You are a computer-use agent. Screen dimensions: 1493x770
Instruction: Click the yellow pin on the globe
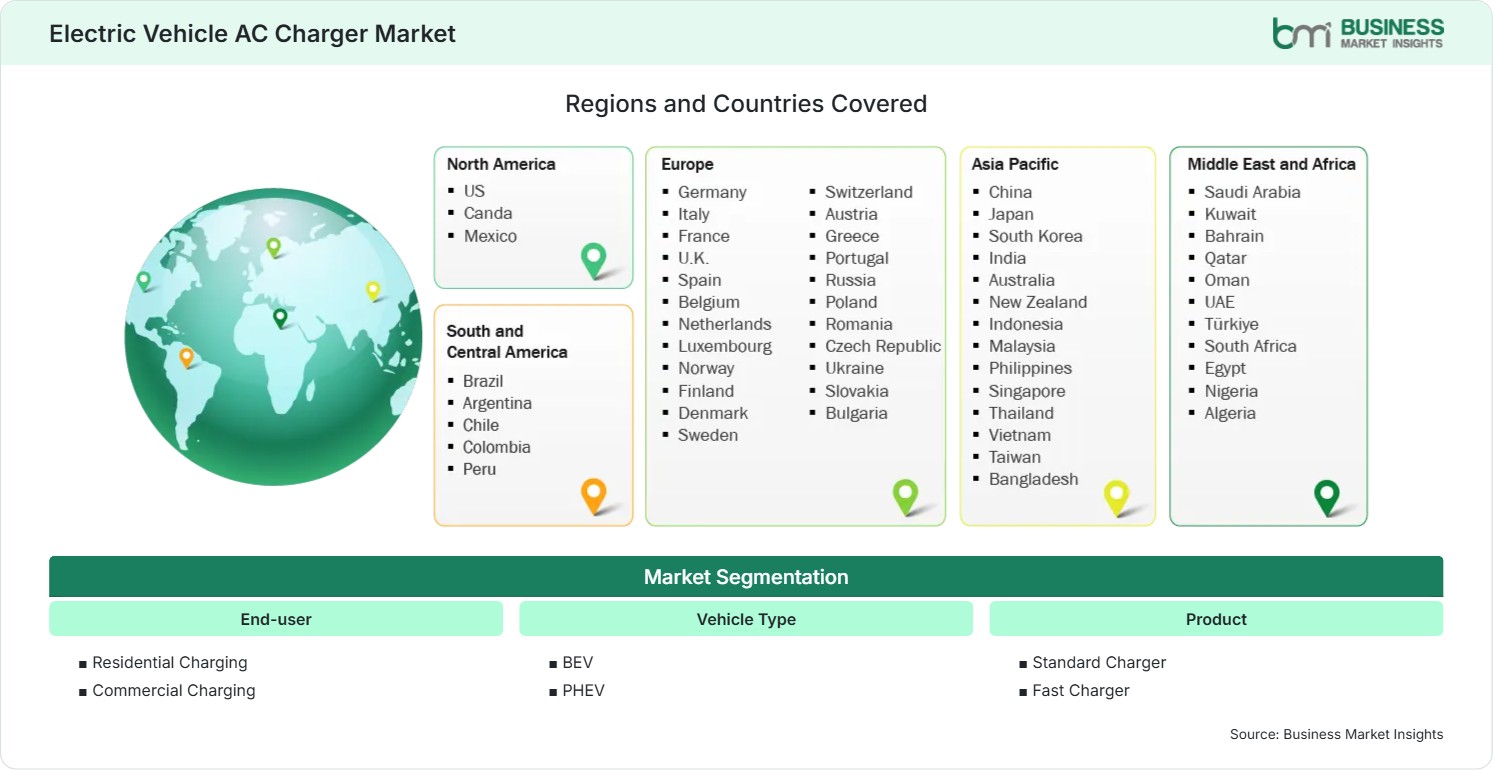(373, 290)
